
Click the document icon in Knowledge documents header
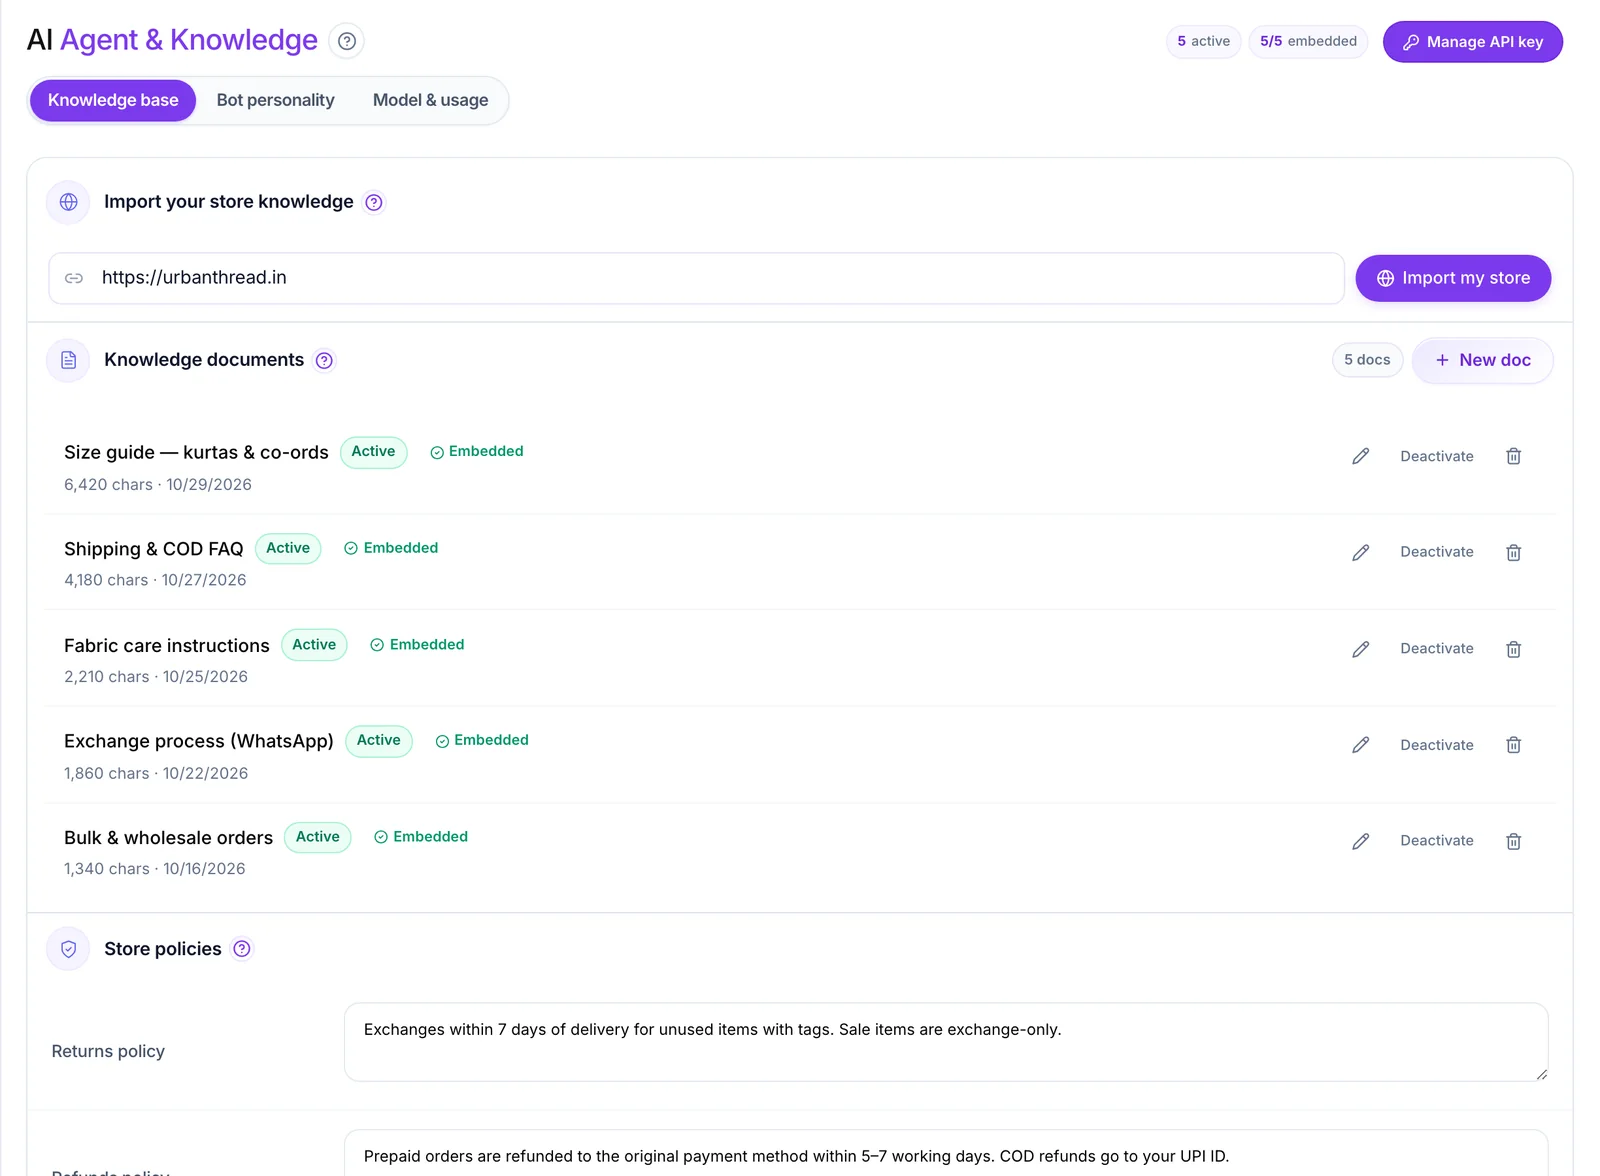[x=69, y=360]
